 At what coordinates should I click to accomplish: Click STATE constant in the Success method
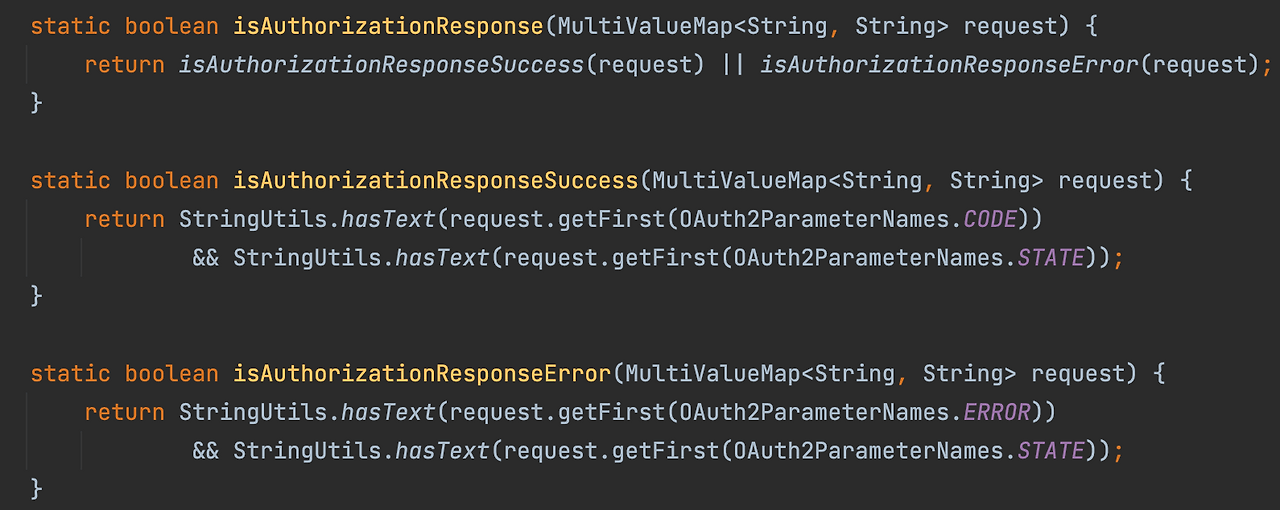point(1051,258)
